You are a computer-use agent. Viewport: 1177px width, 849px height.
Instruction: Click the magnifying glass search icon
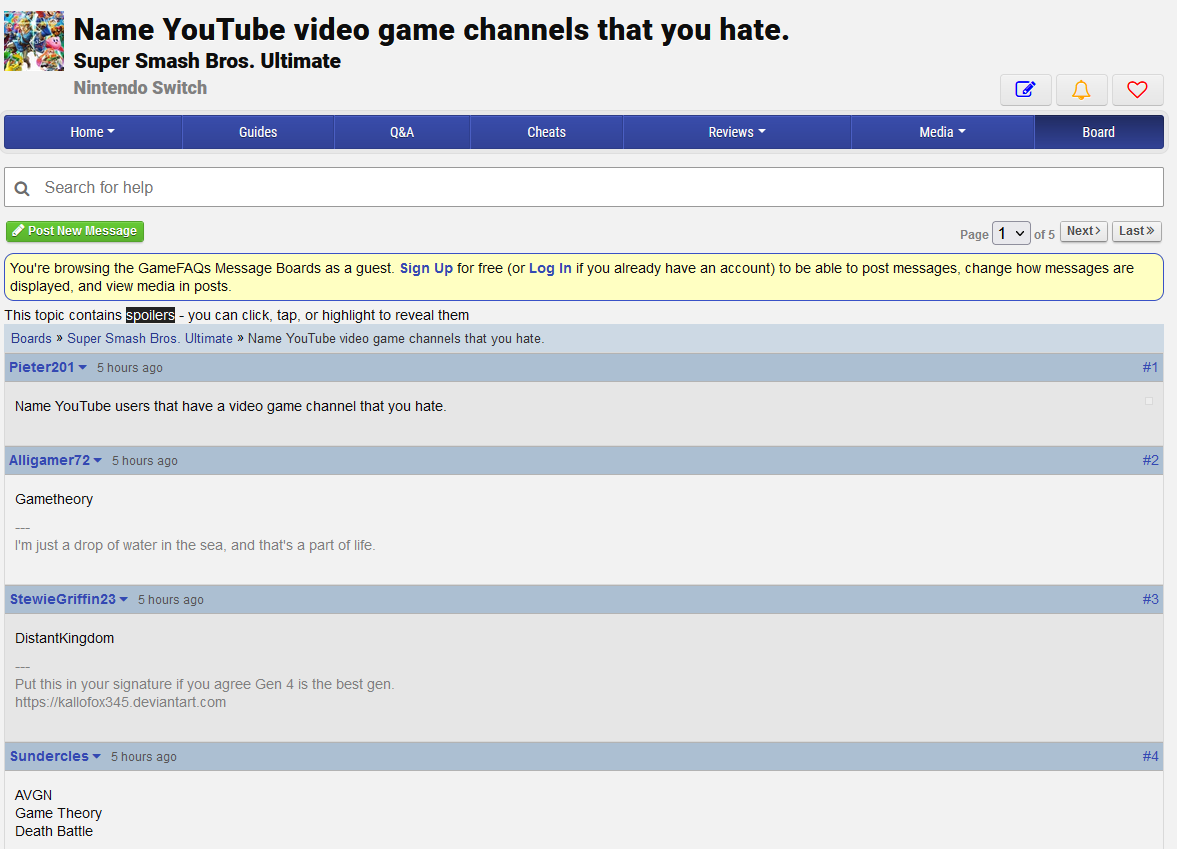click(x=23, y=188)
